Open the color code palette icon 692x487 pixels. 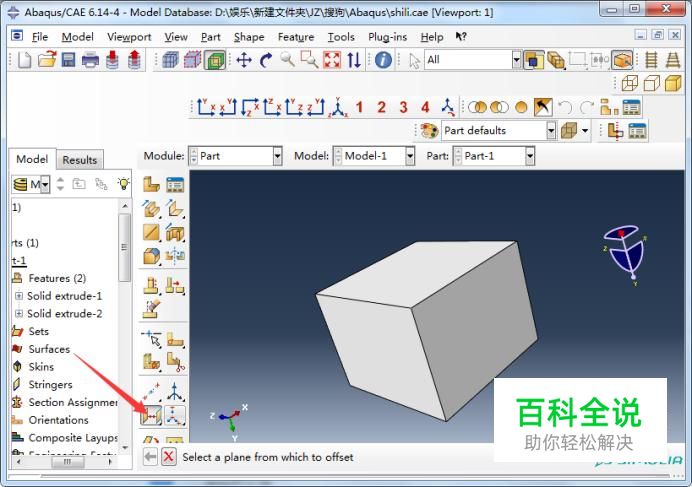coord(429,131)
